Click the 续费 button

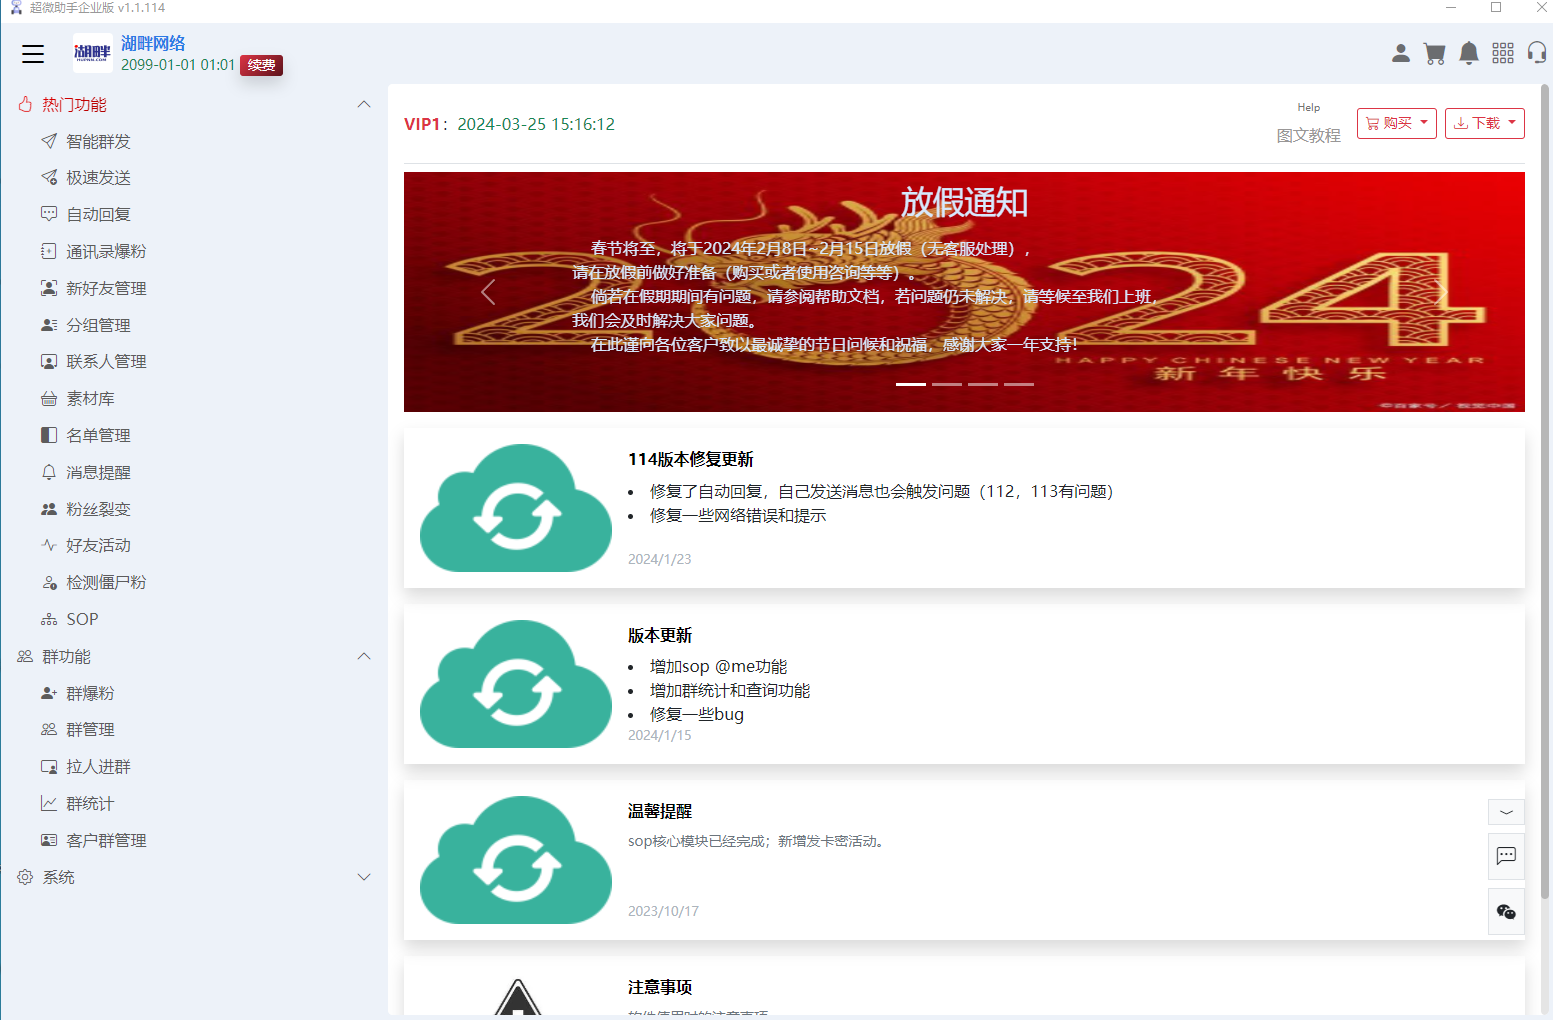[x=261, y=65]
